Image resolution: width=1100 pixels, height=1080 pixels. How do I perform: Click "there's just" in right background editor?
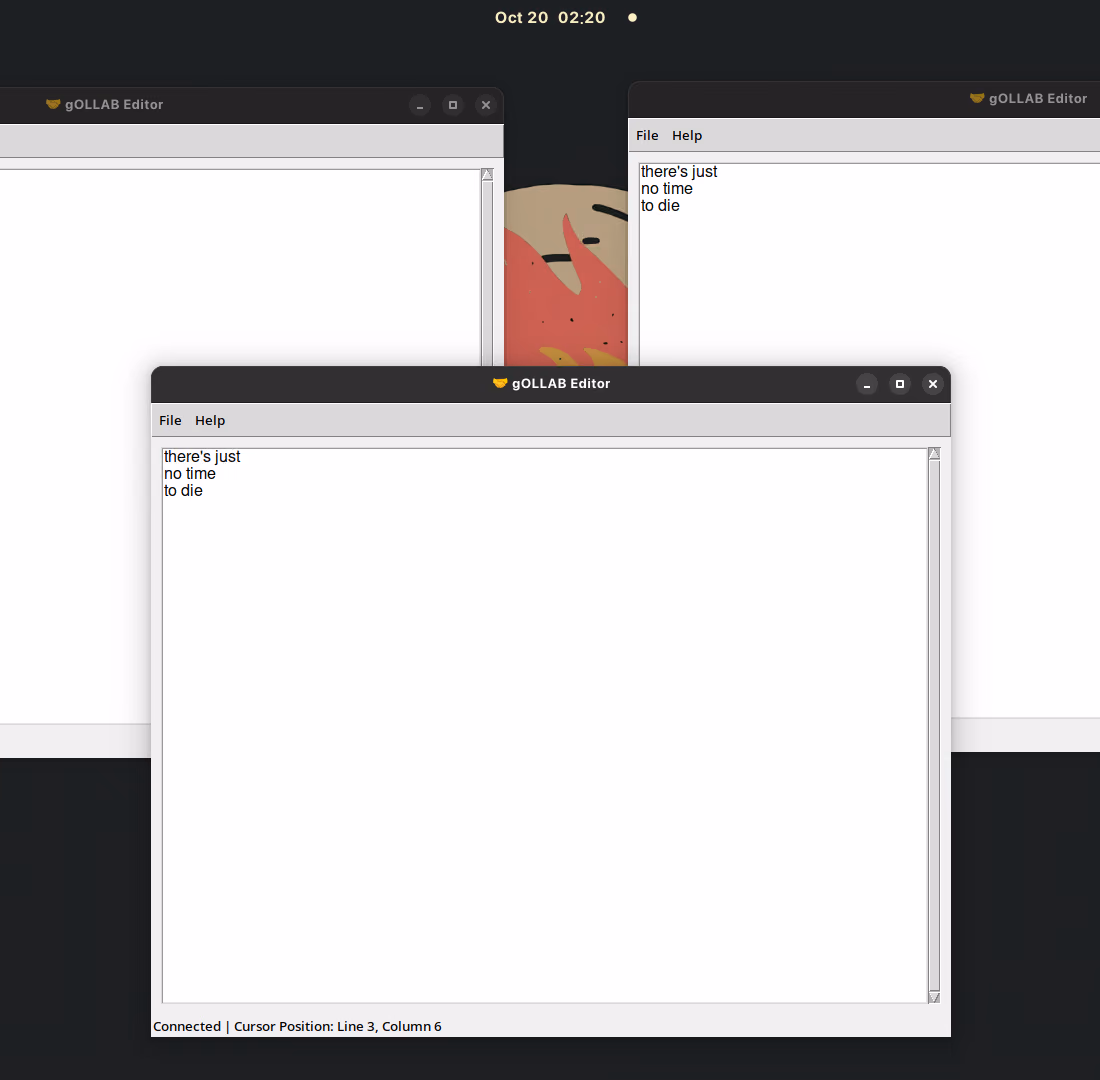coord(679,172)
